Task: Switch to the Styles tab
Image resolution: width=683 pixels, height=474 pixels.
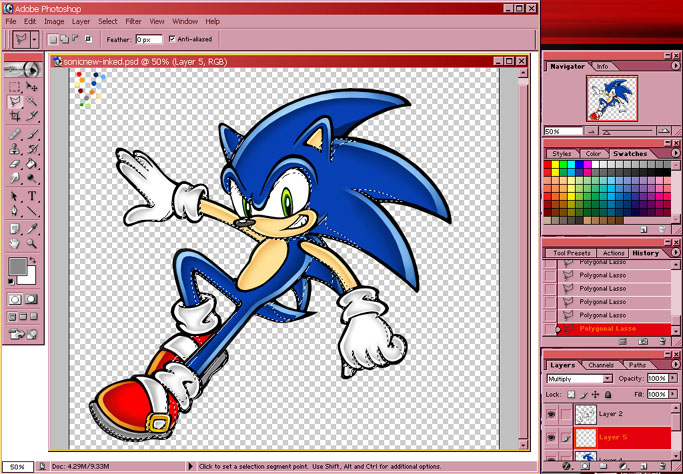Action: tap(561, 154)
